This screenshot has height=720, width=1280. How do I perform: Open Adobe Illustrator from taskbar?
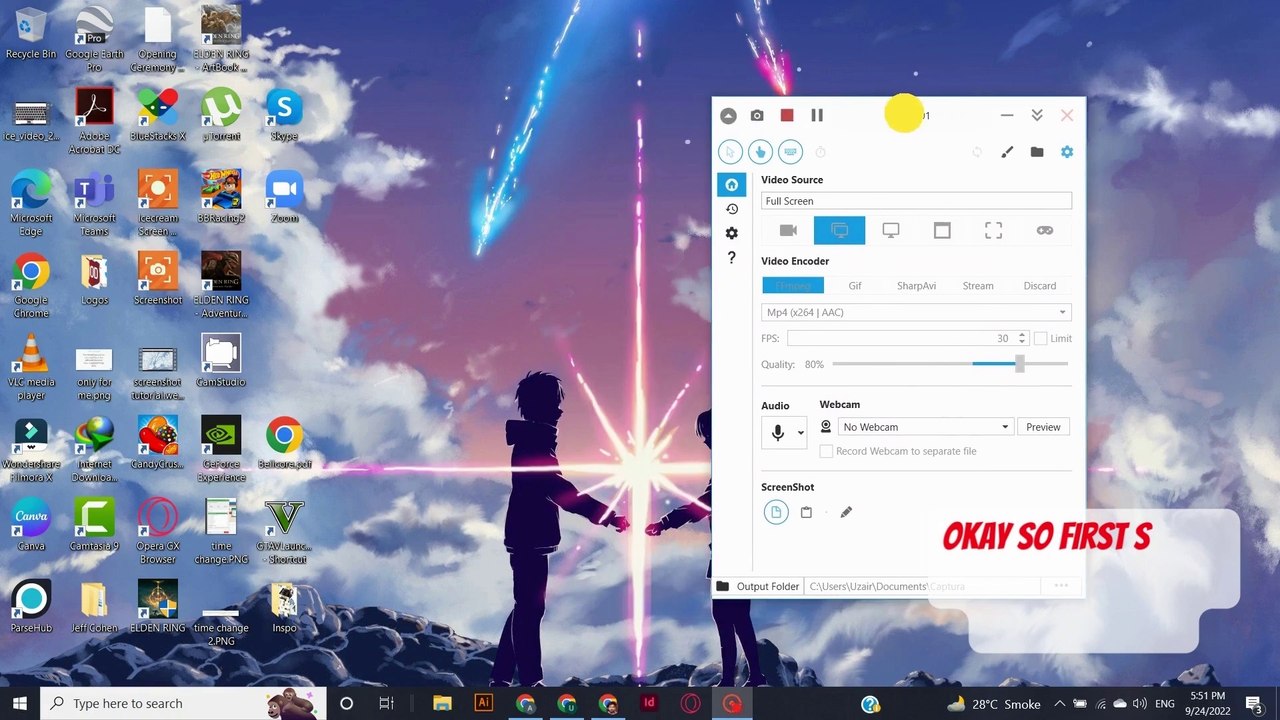484,704
